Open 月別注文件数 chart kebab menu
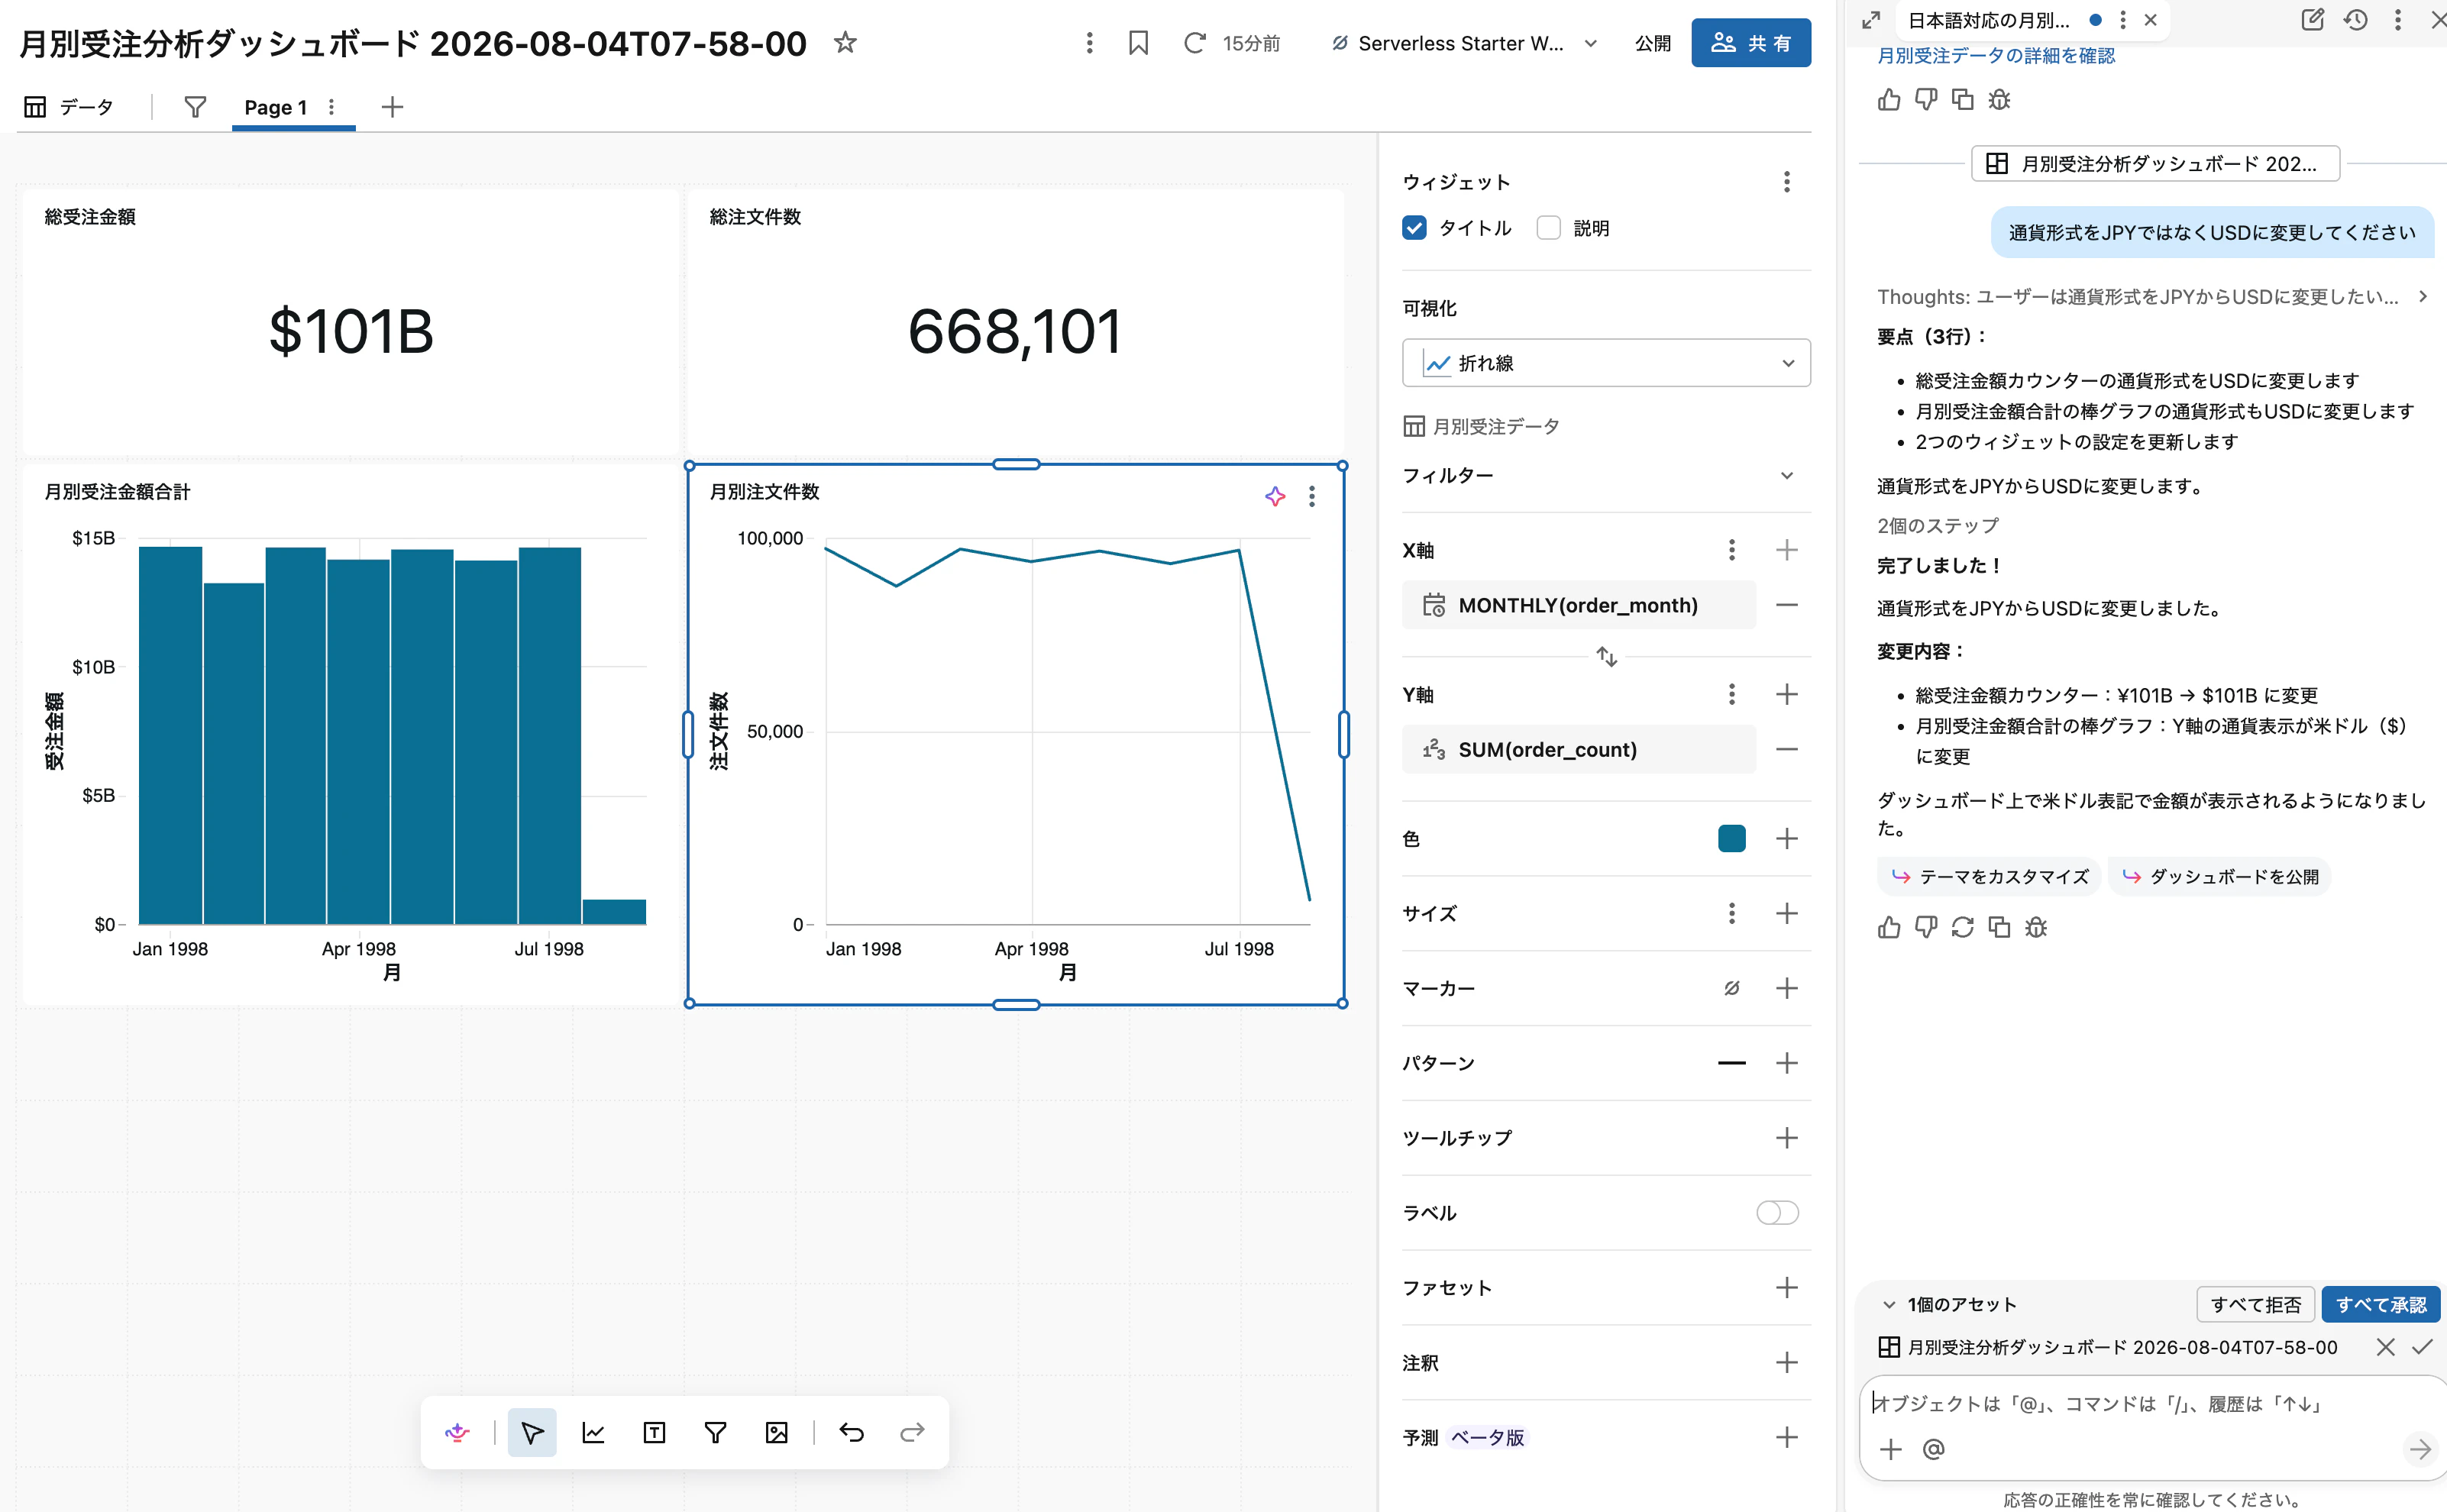This screenshot has height=1512, width=2447. click(x=1311, y=495)
